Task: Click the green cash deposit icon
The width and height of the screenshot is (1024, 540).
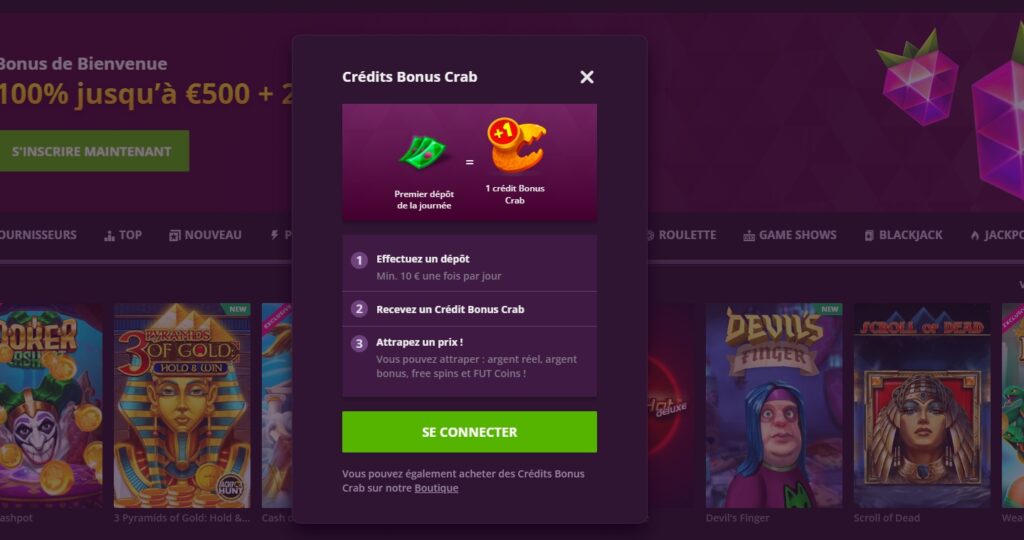Action: click(423, 153)
